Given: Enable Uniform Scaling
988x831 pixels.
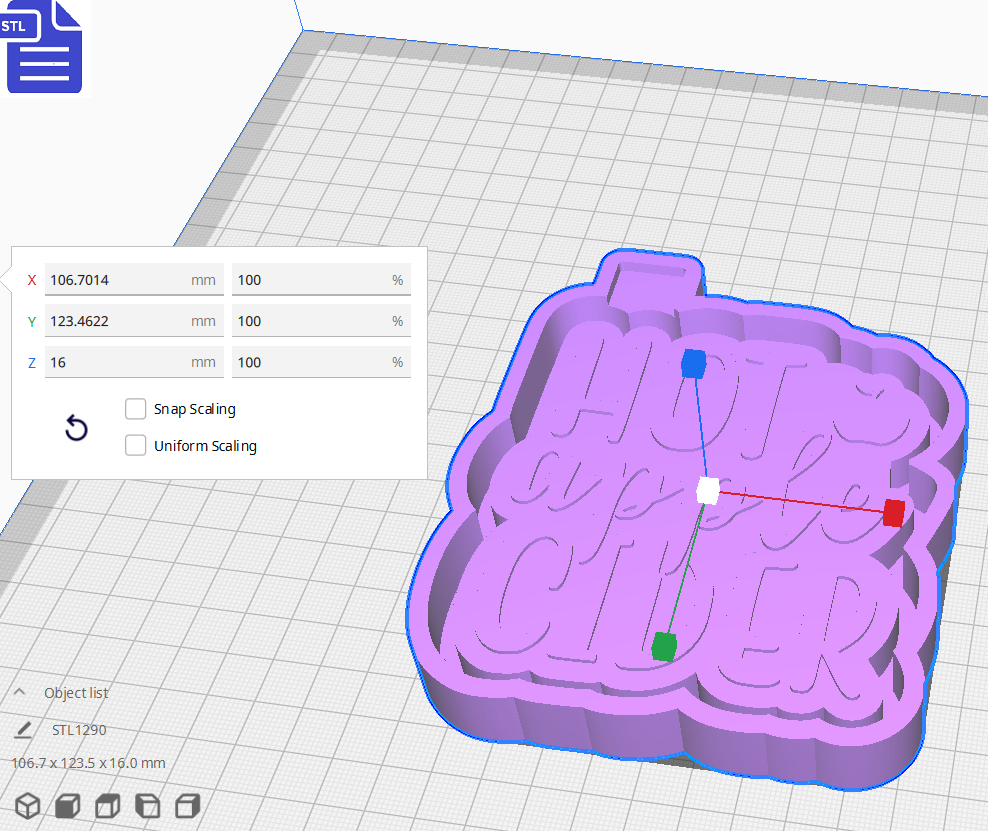Looking at the screenshot, I should [x=136, y=445].
